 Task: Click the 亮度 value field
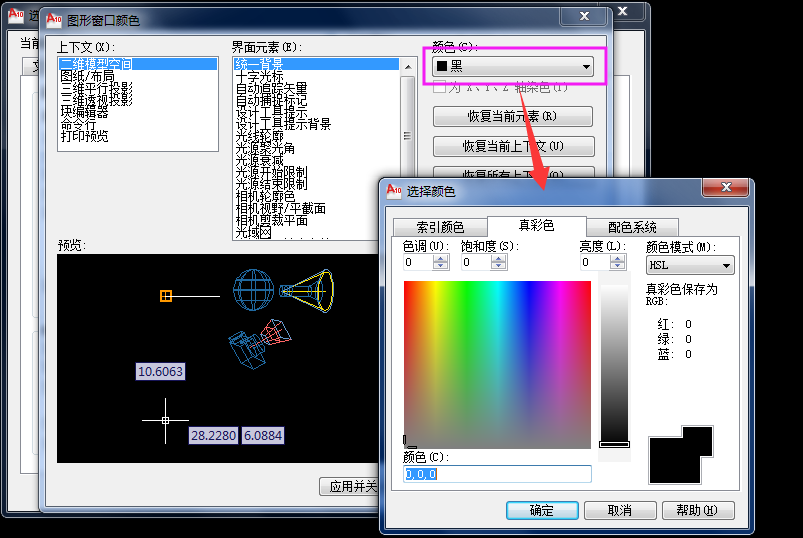[x=595, y=262]
